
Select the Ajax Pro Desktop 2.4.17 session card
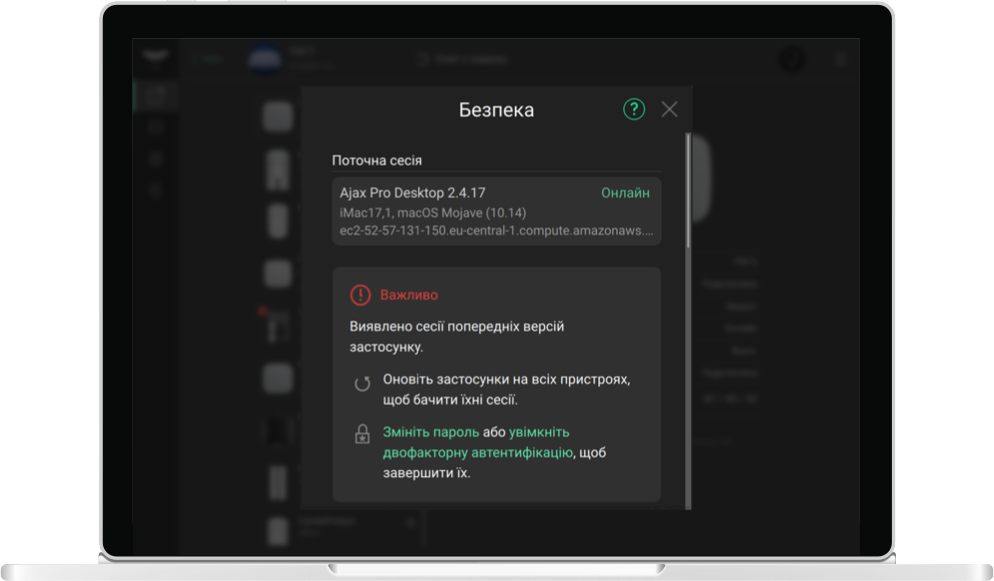tap(496, 211)
